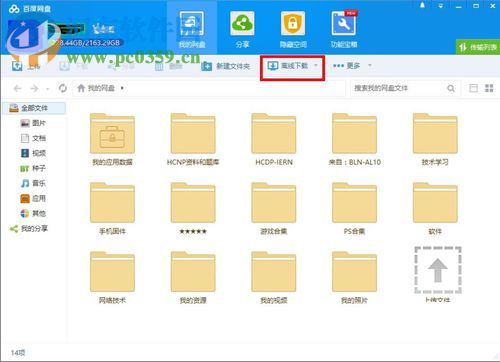The height and width of the screenshot is (362, 500).
Task: Click the notification bell icon
Action: tap(422, 6)
